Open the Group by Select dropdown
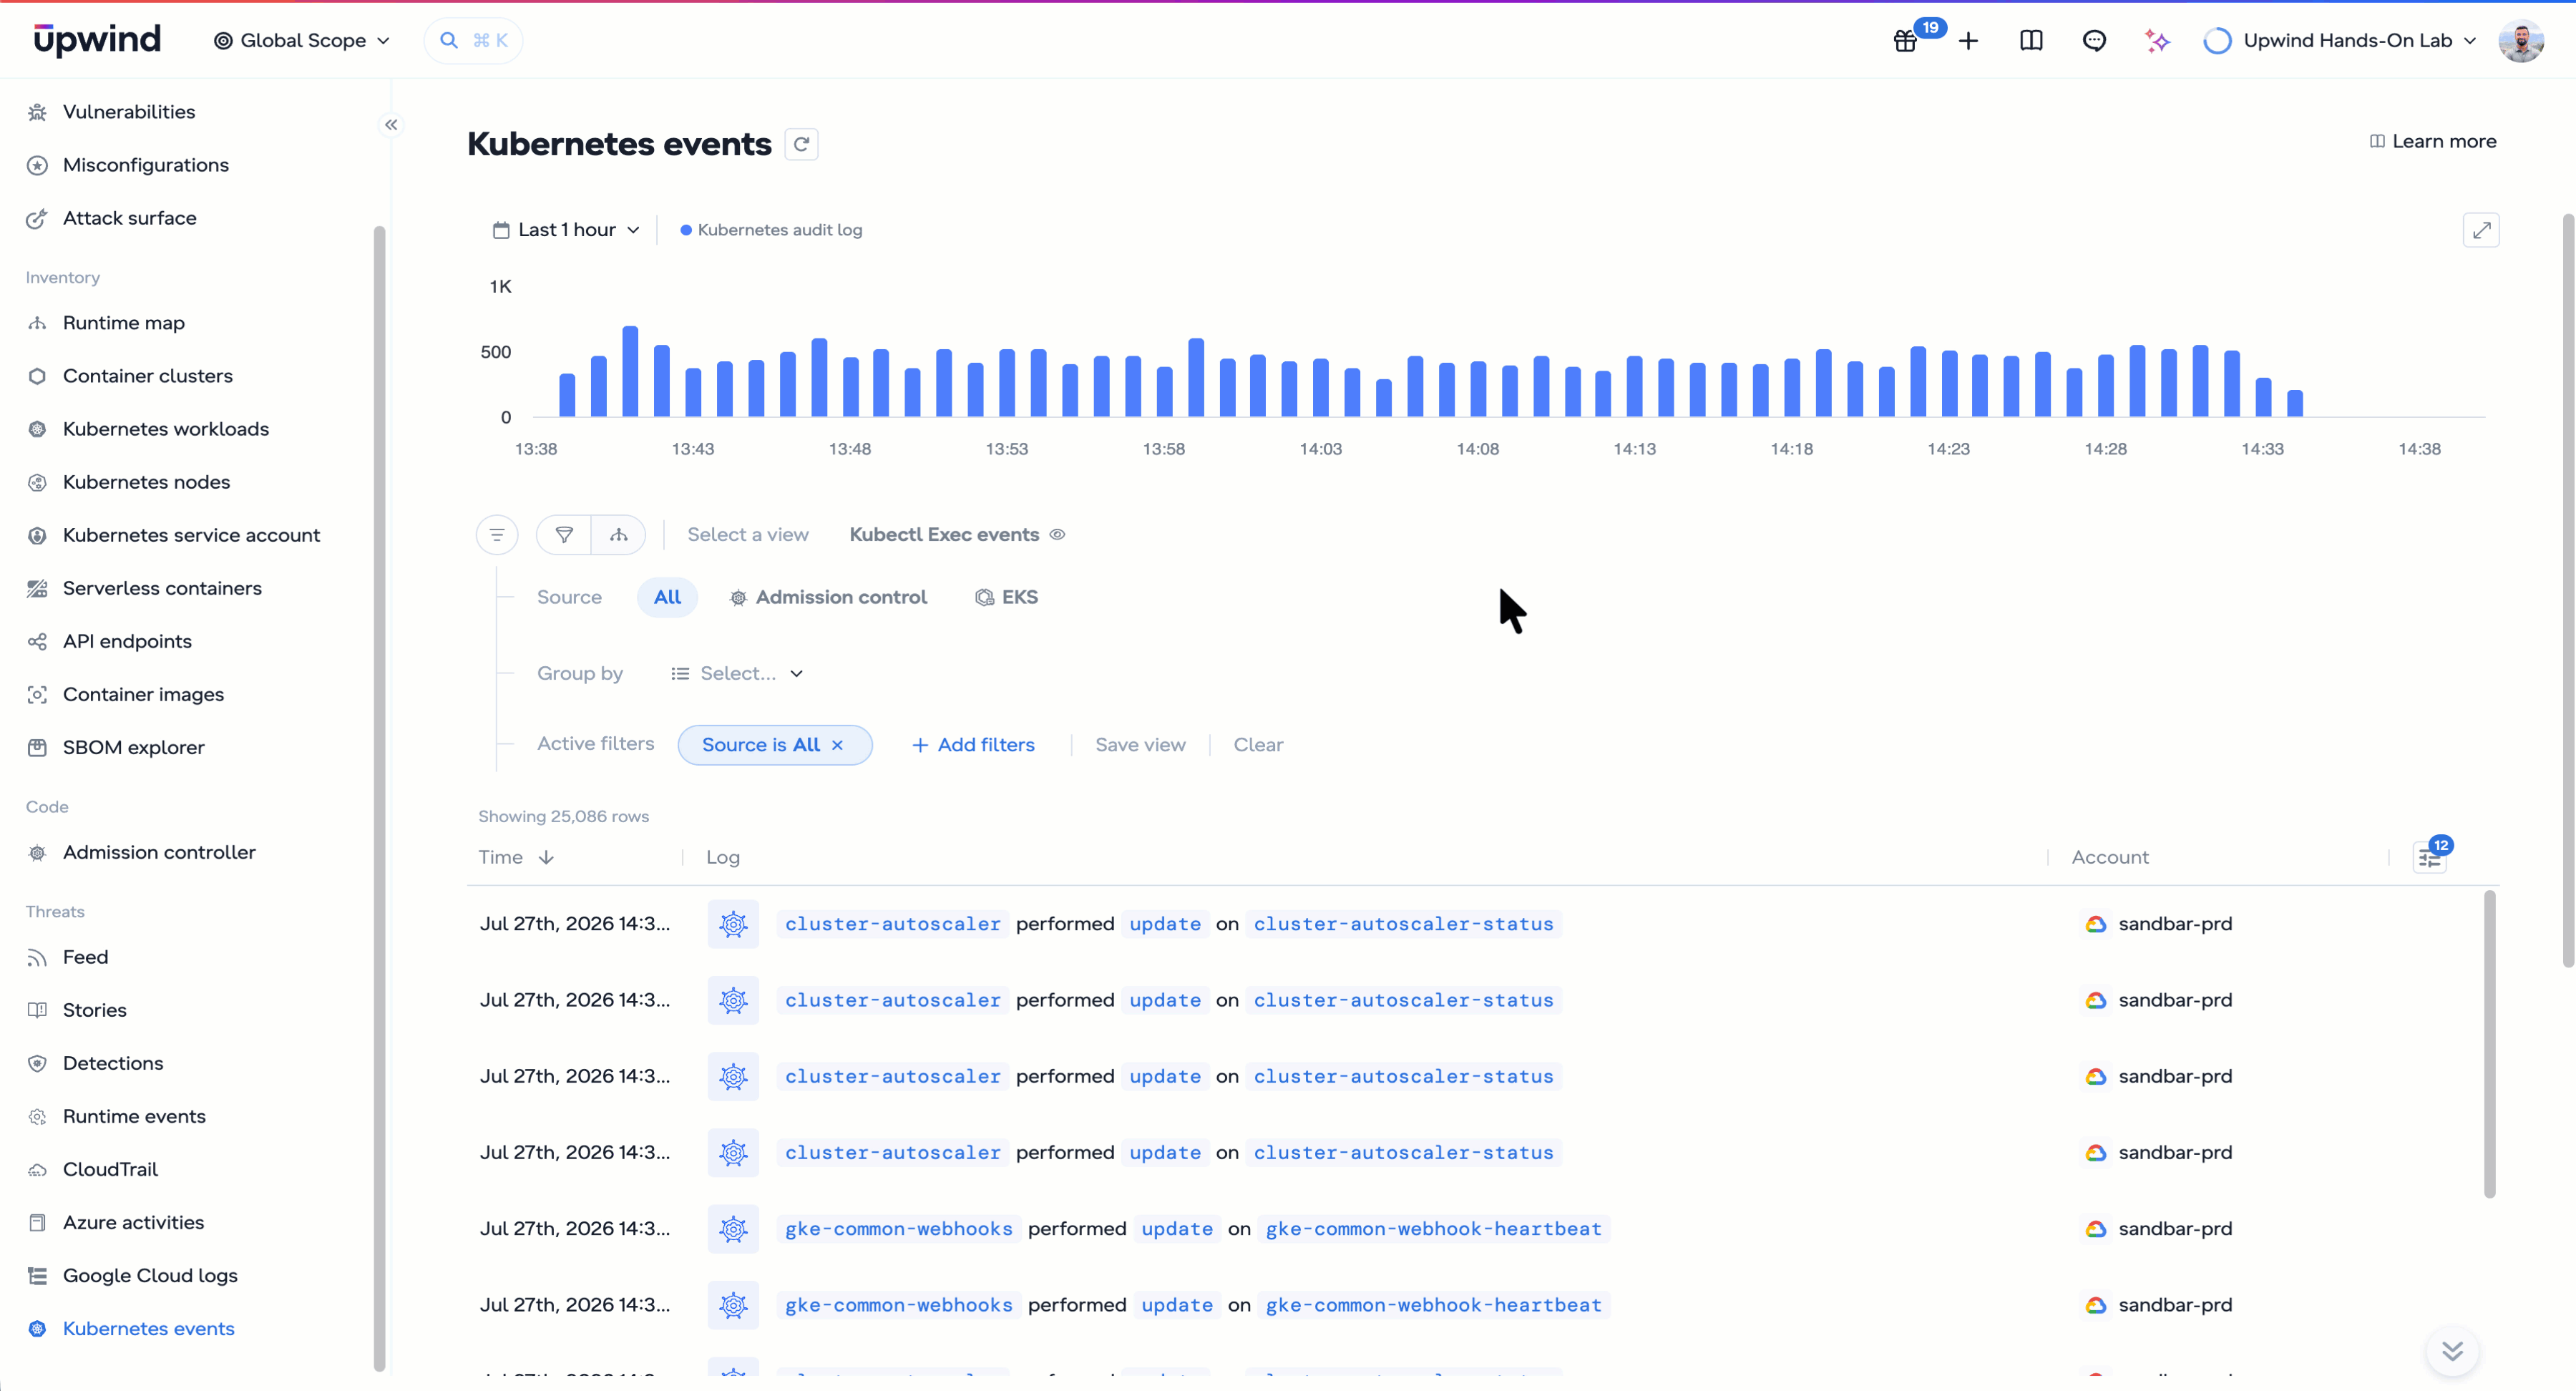Viewport: 2576px width, 1391px height. point(737,674)
